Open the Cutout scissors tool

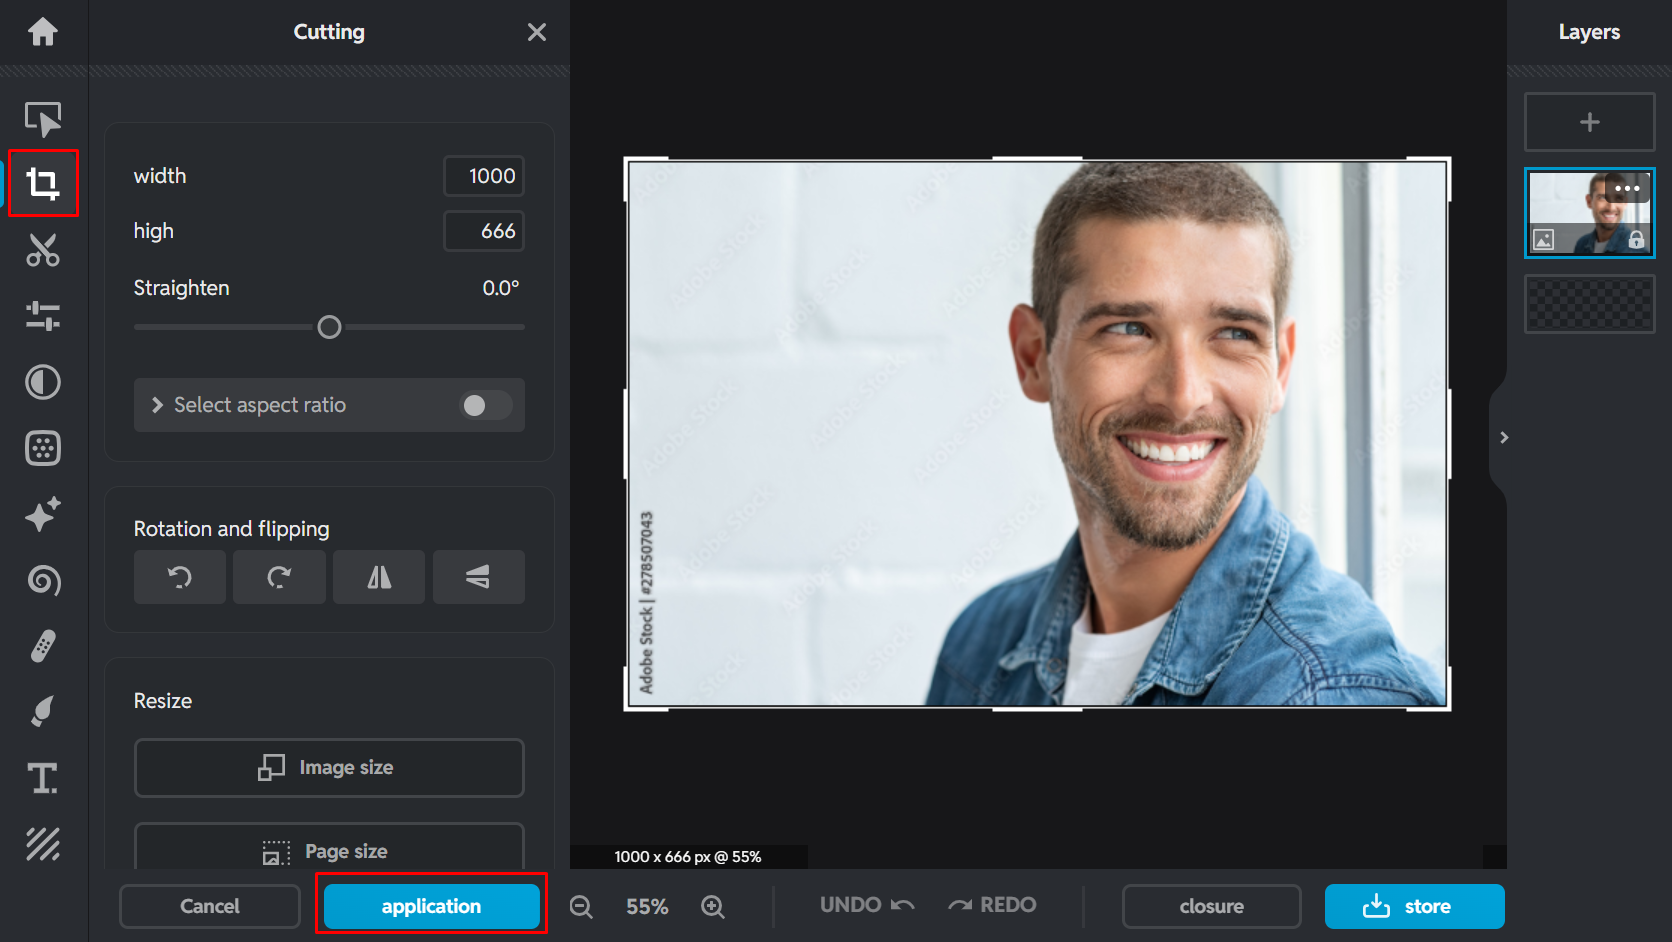[x=43, y=250]
